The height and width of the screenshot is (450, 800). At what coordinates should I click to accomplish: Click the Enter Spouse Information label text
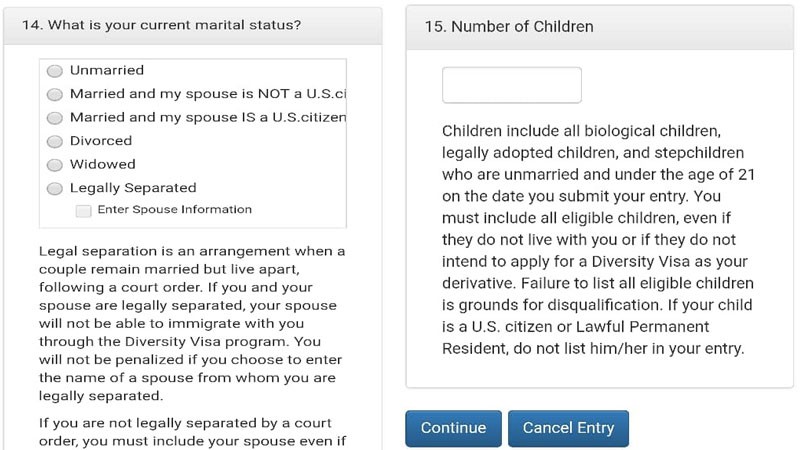(x=174, y=209)
